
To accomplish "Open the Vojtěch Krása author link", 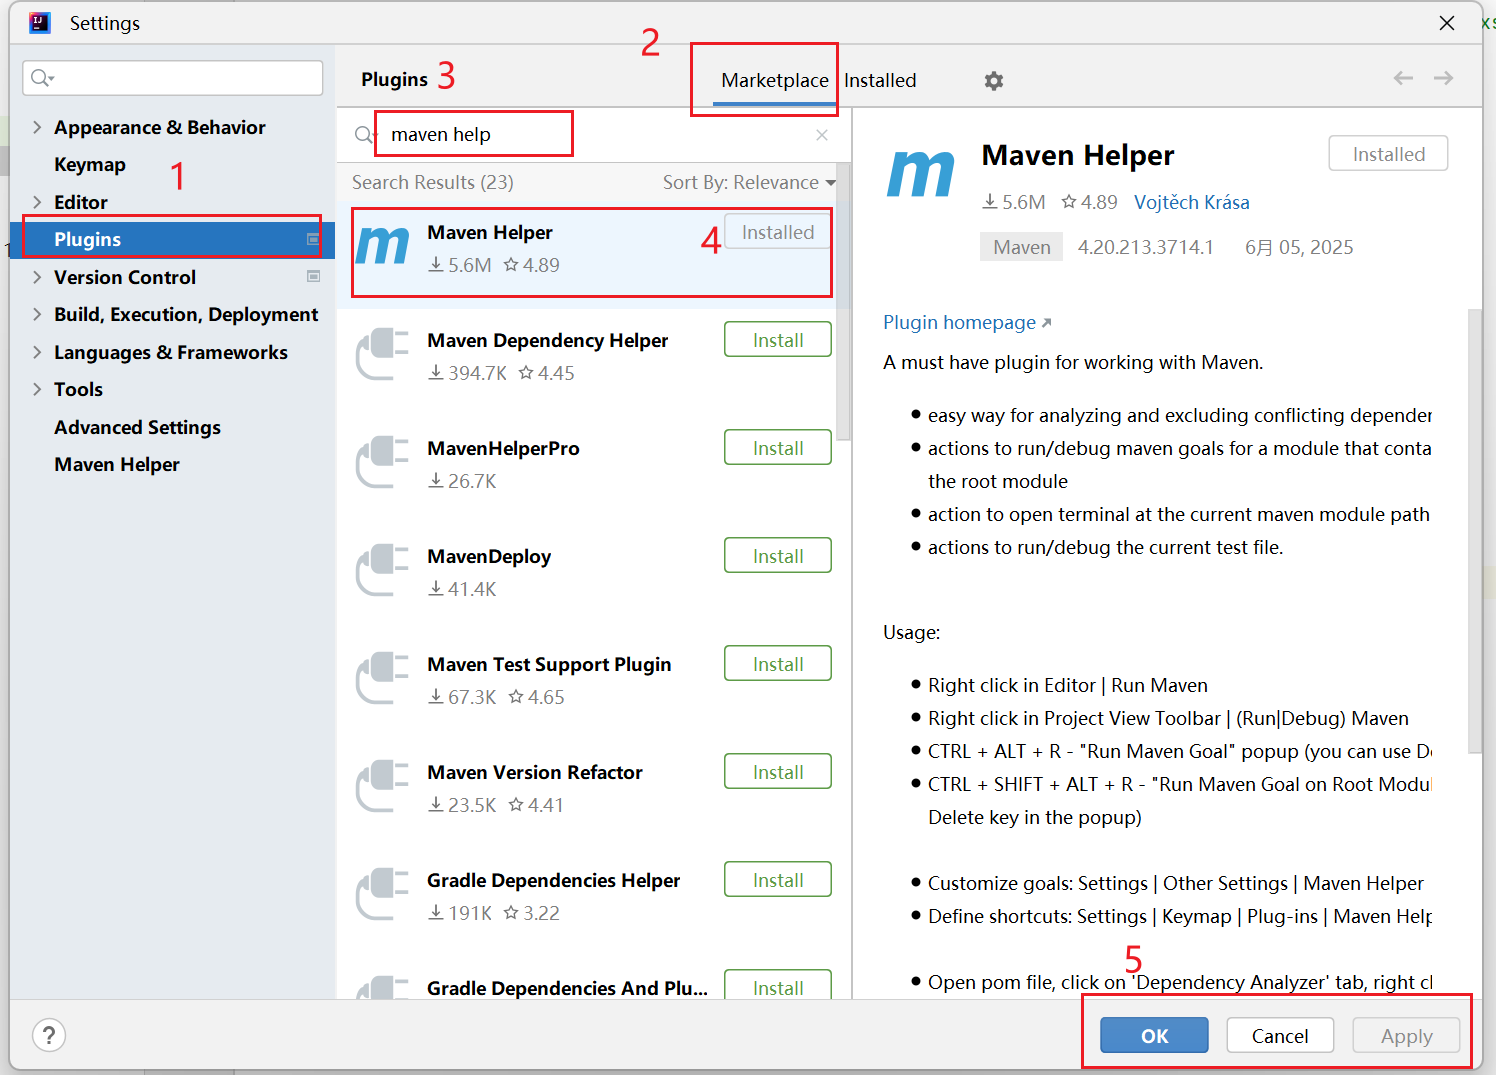I will point(1191,202).
